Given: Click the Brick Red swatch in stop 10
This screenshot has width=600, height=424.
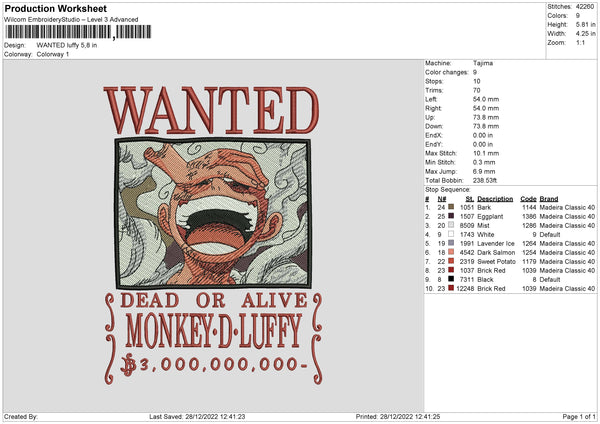Looking at the screenshot, I should pos(451,288).
